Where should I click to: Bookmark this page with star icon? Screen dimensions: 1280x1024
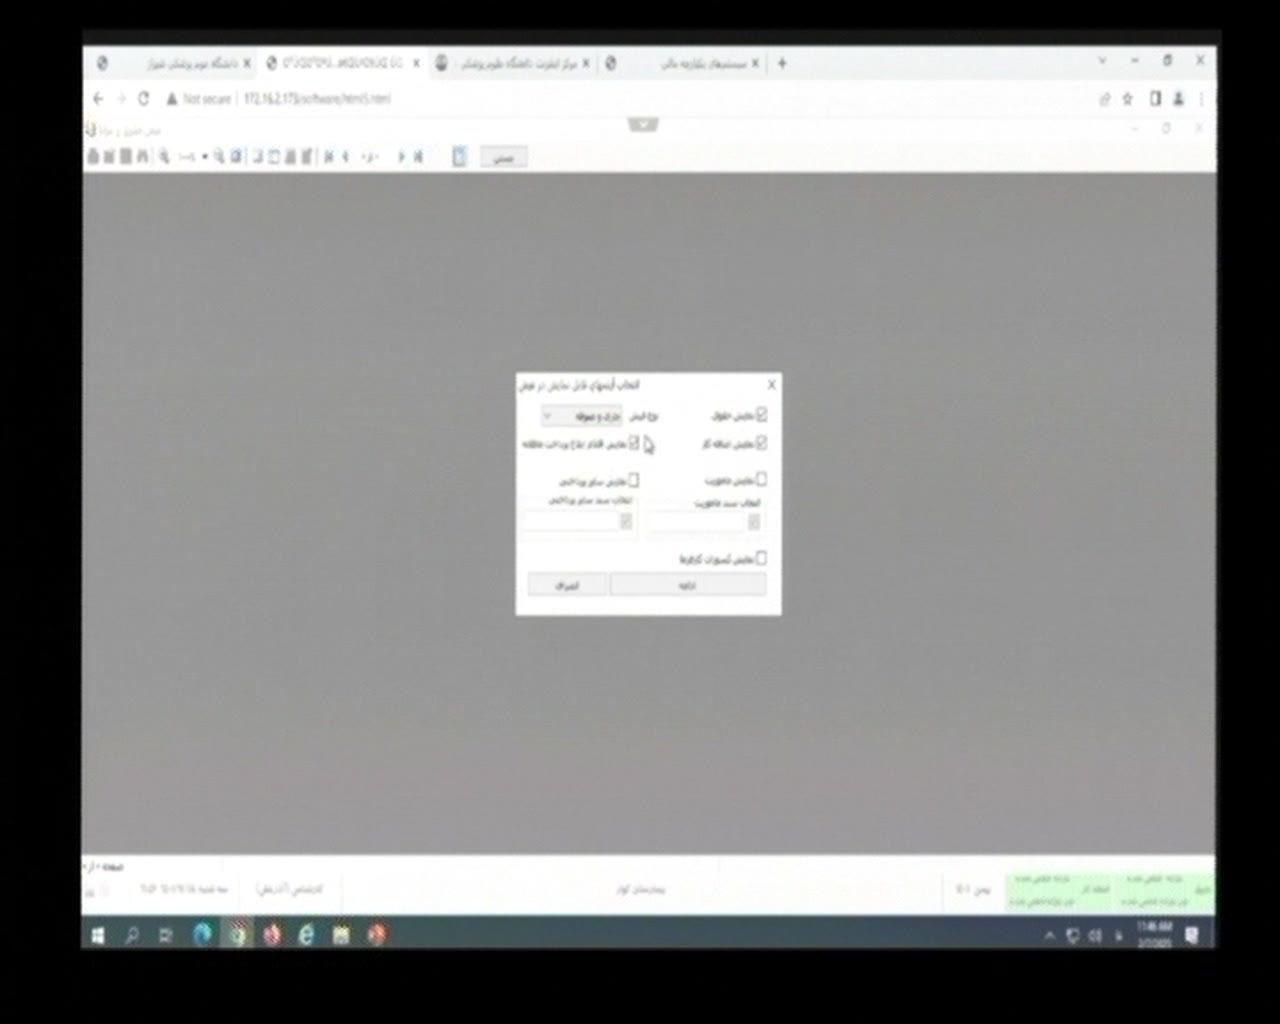point(1128,99)
